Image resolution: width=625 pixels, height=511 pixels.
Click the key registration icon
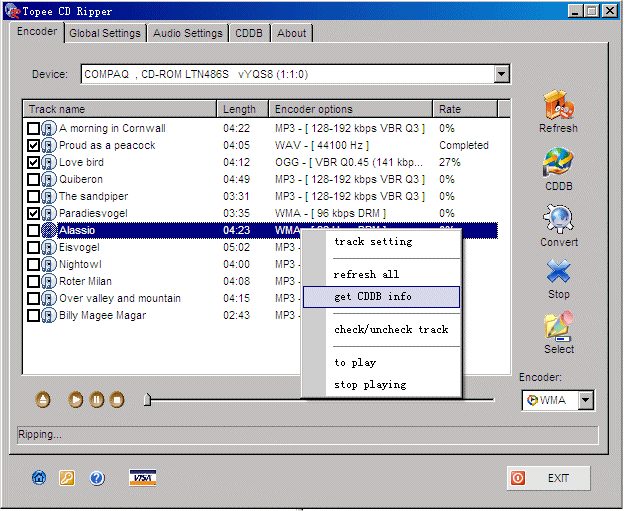click(67, 478)
